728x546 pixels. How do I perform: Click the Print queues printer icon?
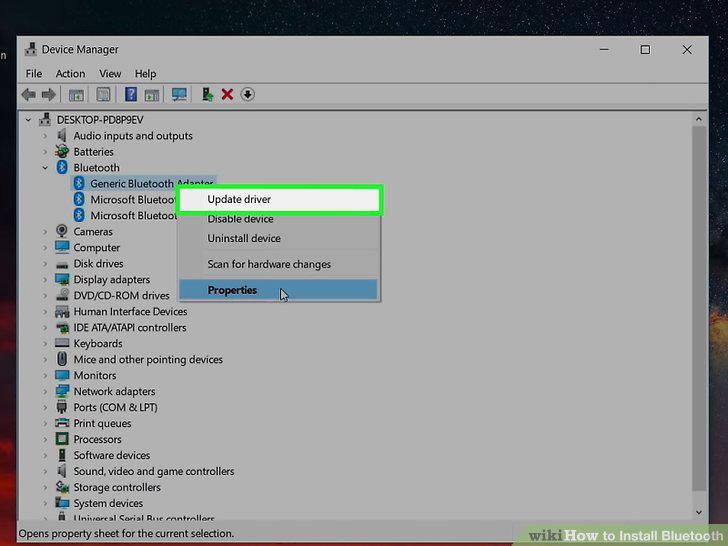click(62, 423)
